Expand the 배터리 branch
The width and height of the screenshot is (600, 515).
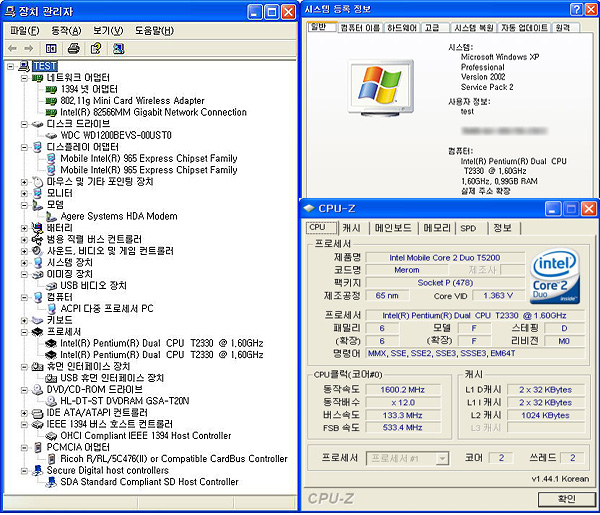tap(24, 228)
